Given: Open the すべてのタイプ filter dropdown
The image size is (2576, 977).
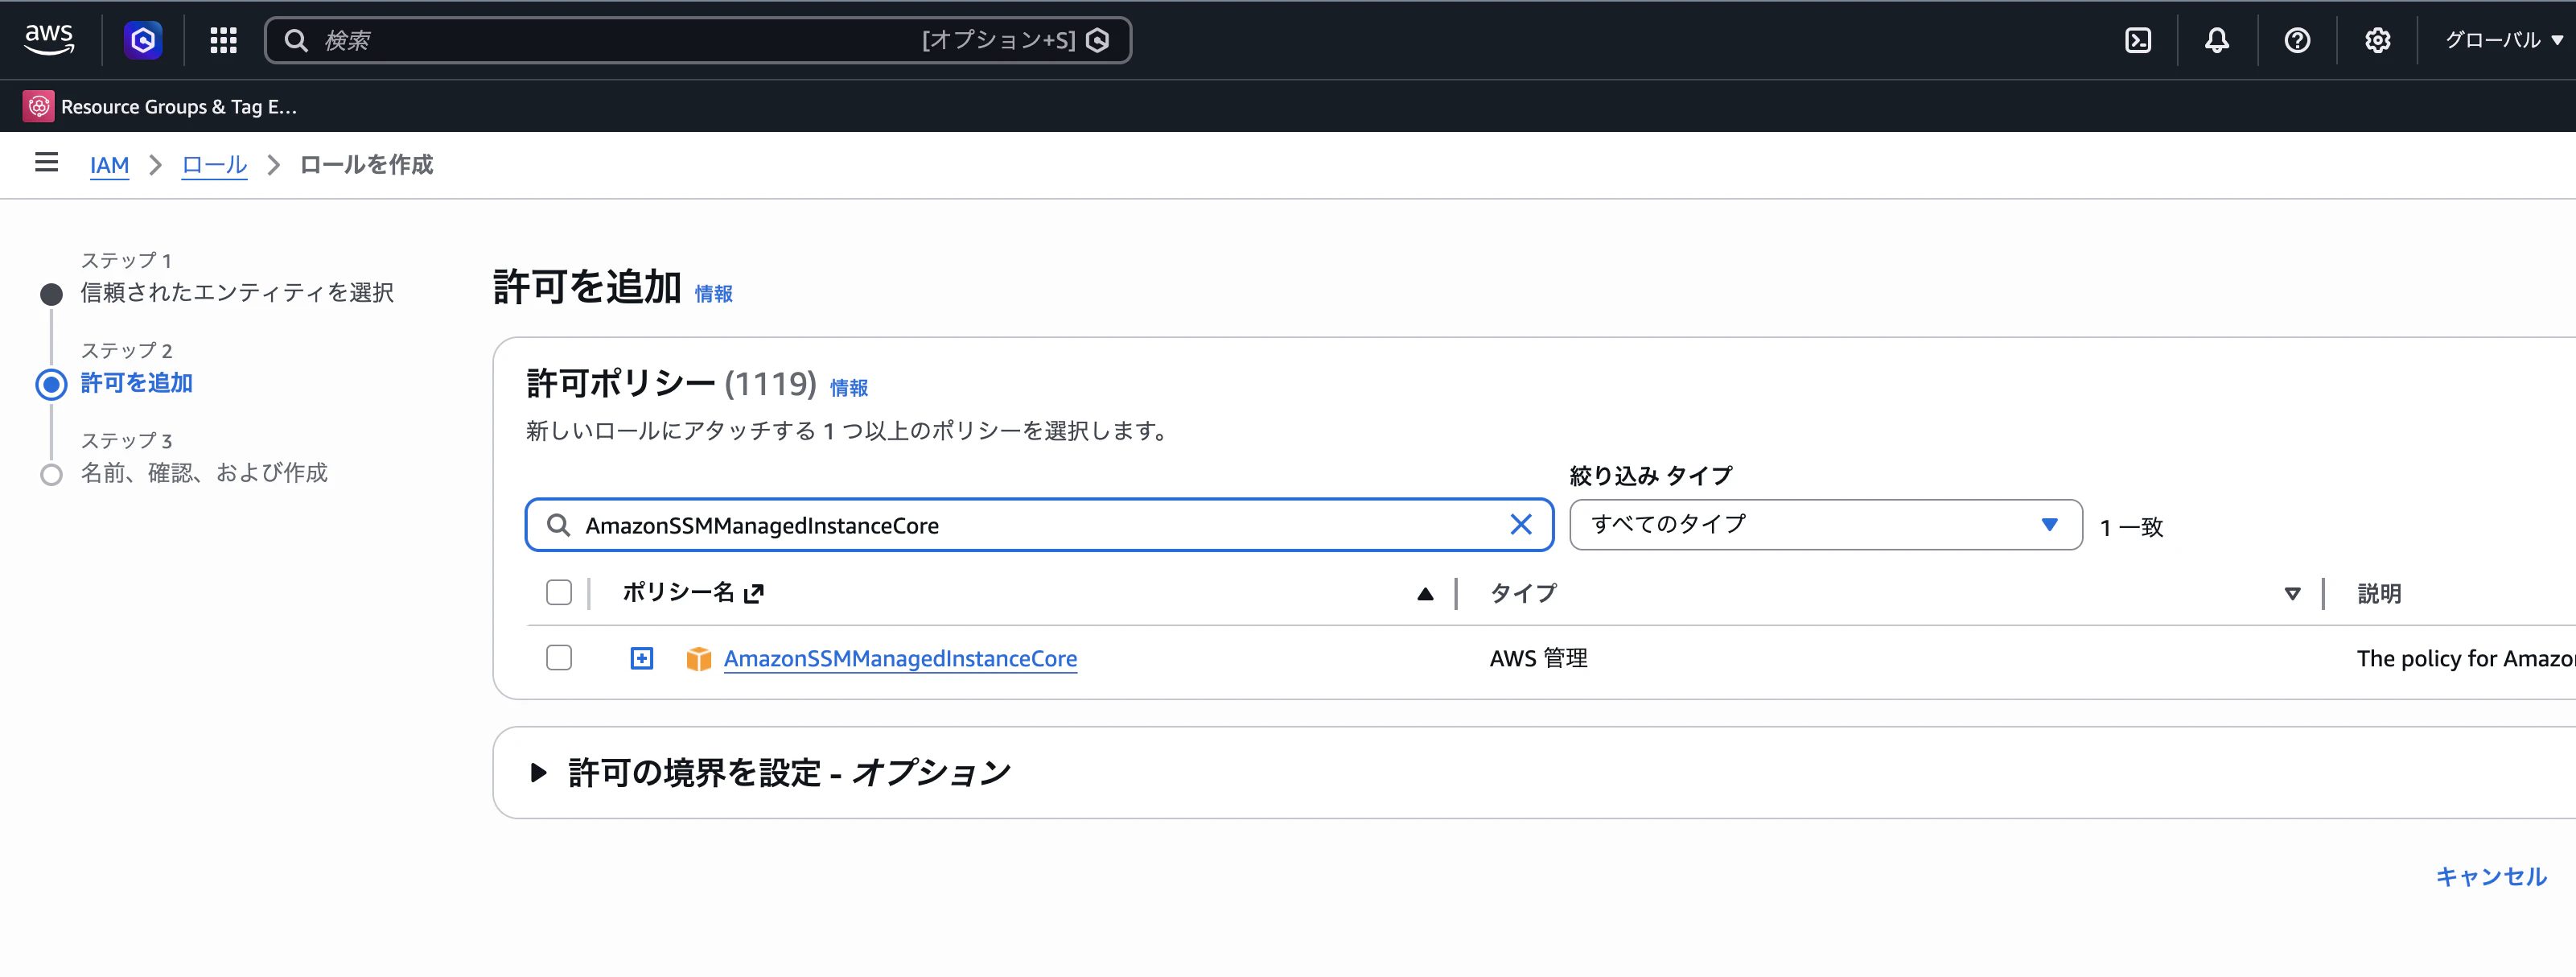Looking at the screenshot, I should click(x=1825, y=524).
